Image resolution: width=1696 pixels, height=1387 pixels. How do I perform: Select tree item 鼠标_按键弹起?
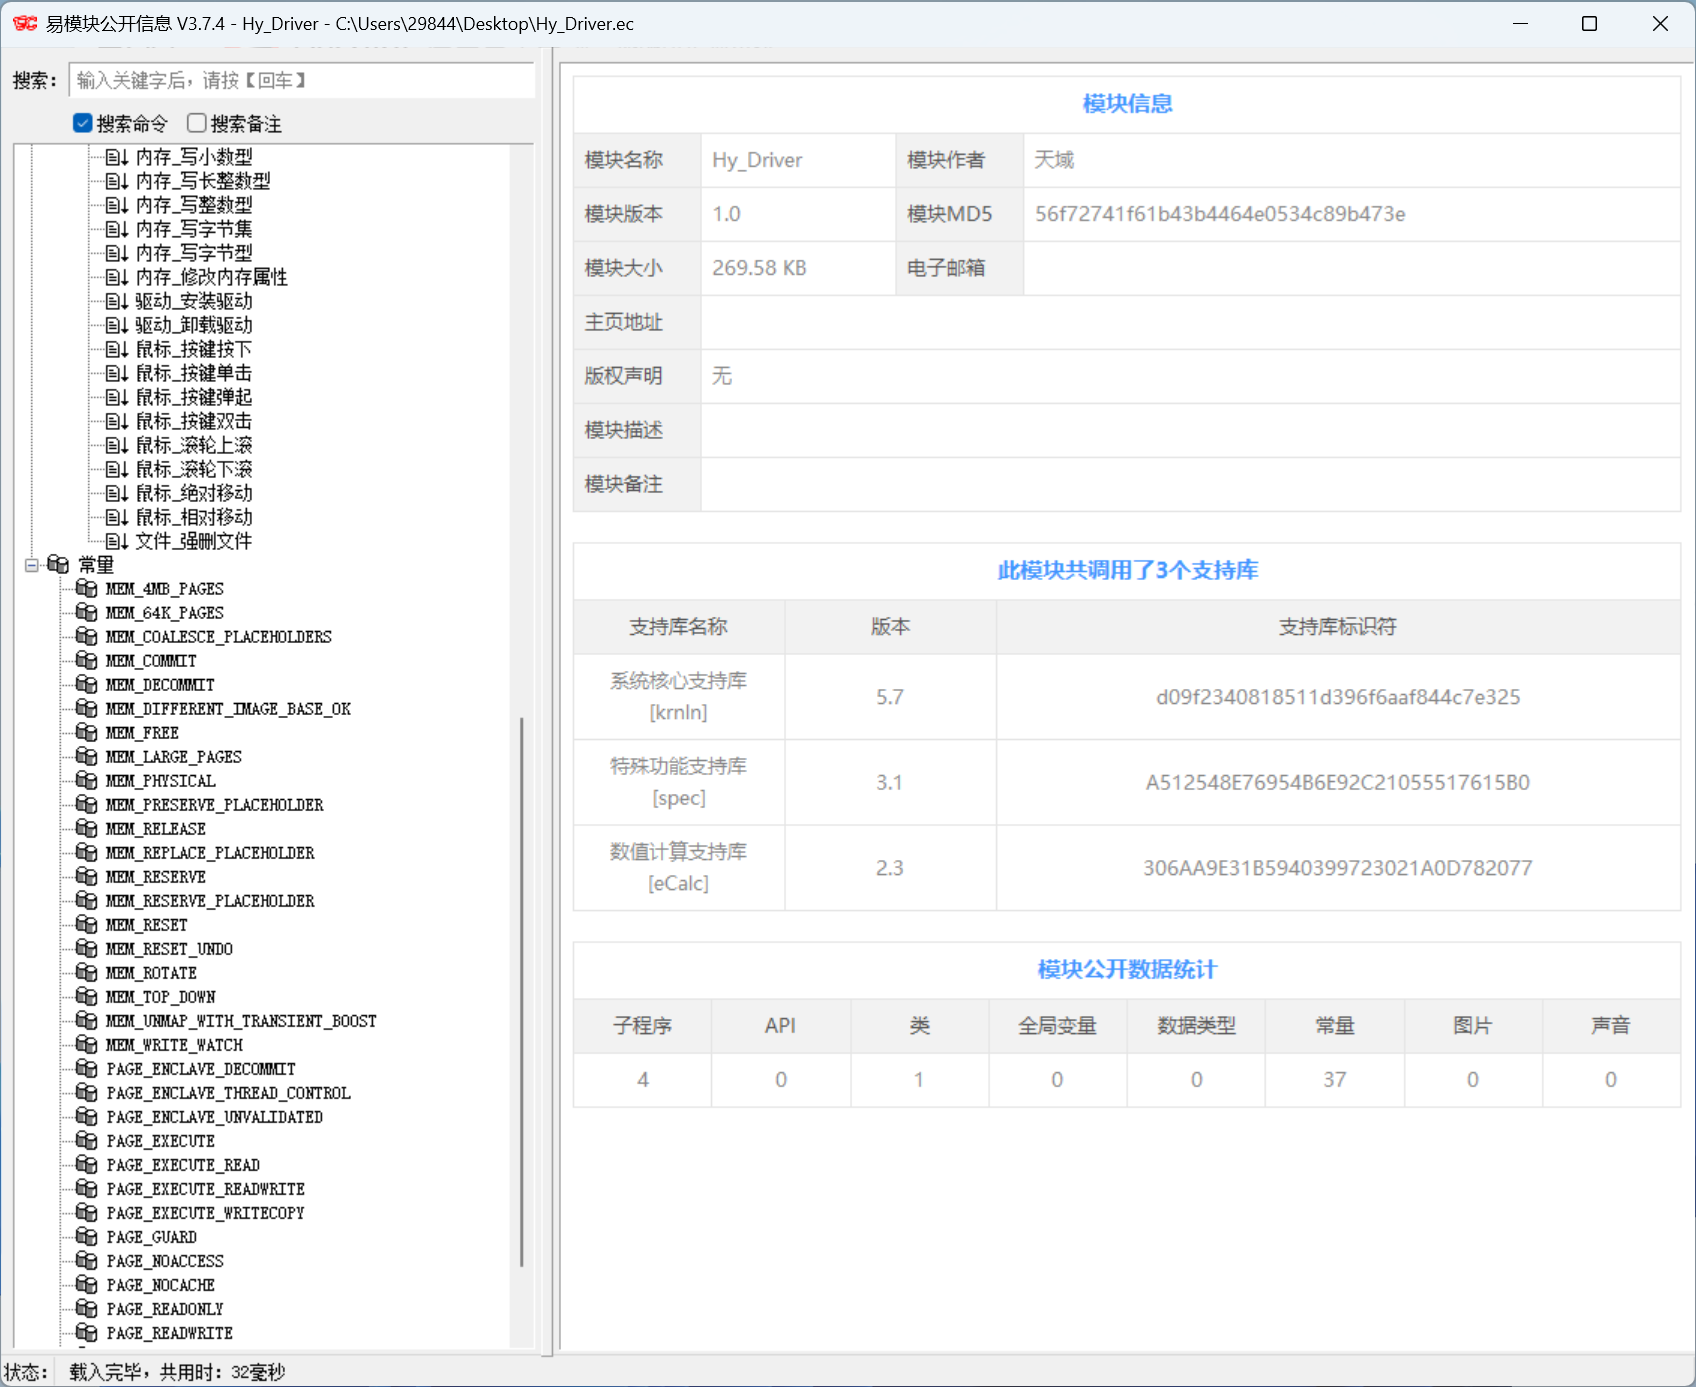[194, 397]
